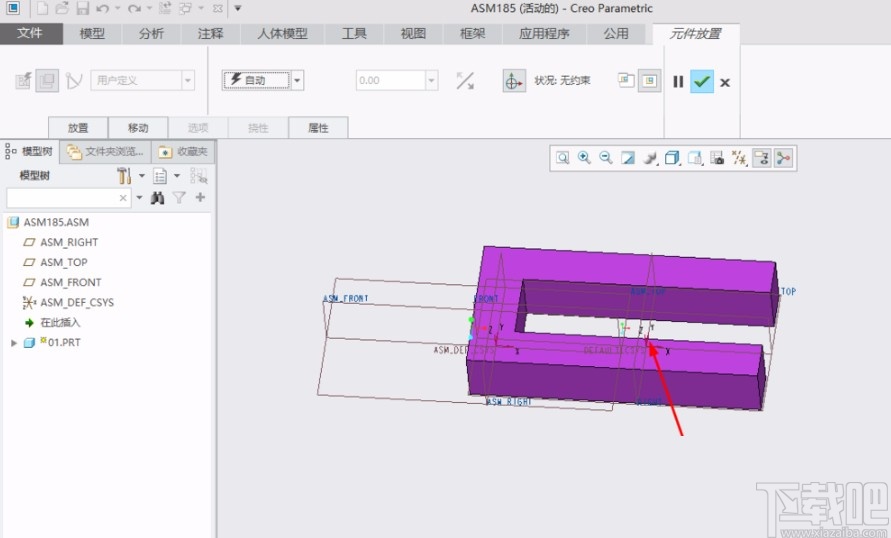
Task: Select ASM_FRONT datum plane in tree
Action: click(70, 282)
